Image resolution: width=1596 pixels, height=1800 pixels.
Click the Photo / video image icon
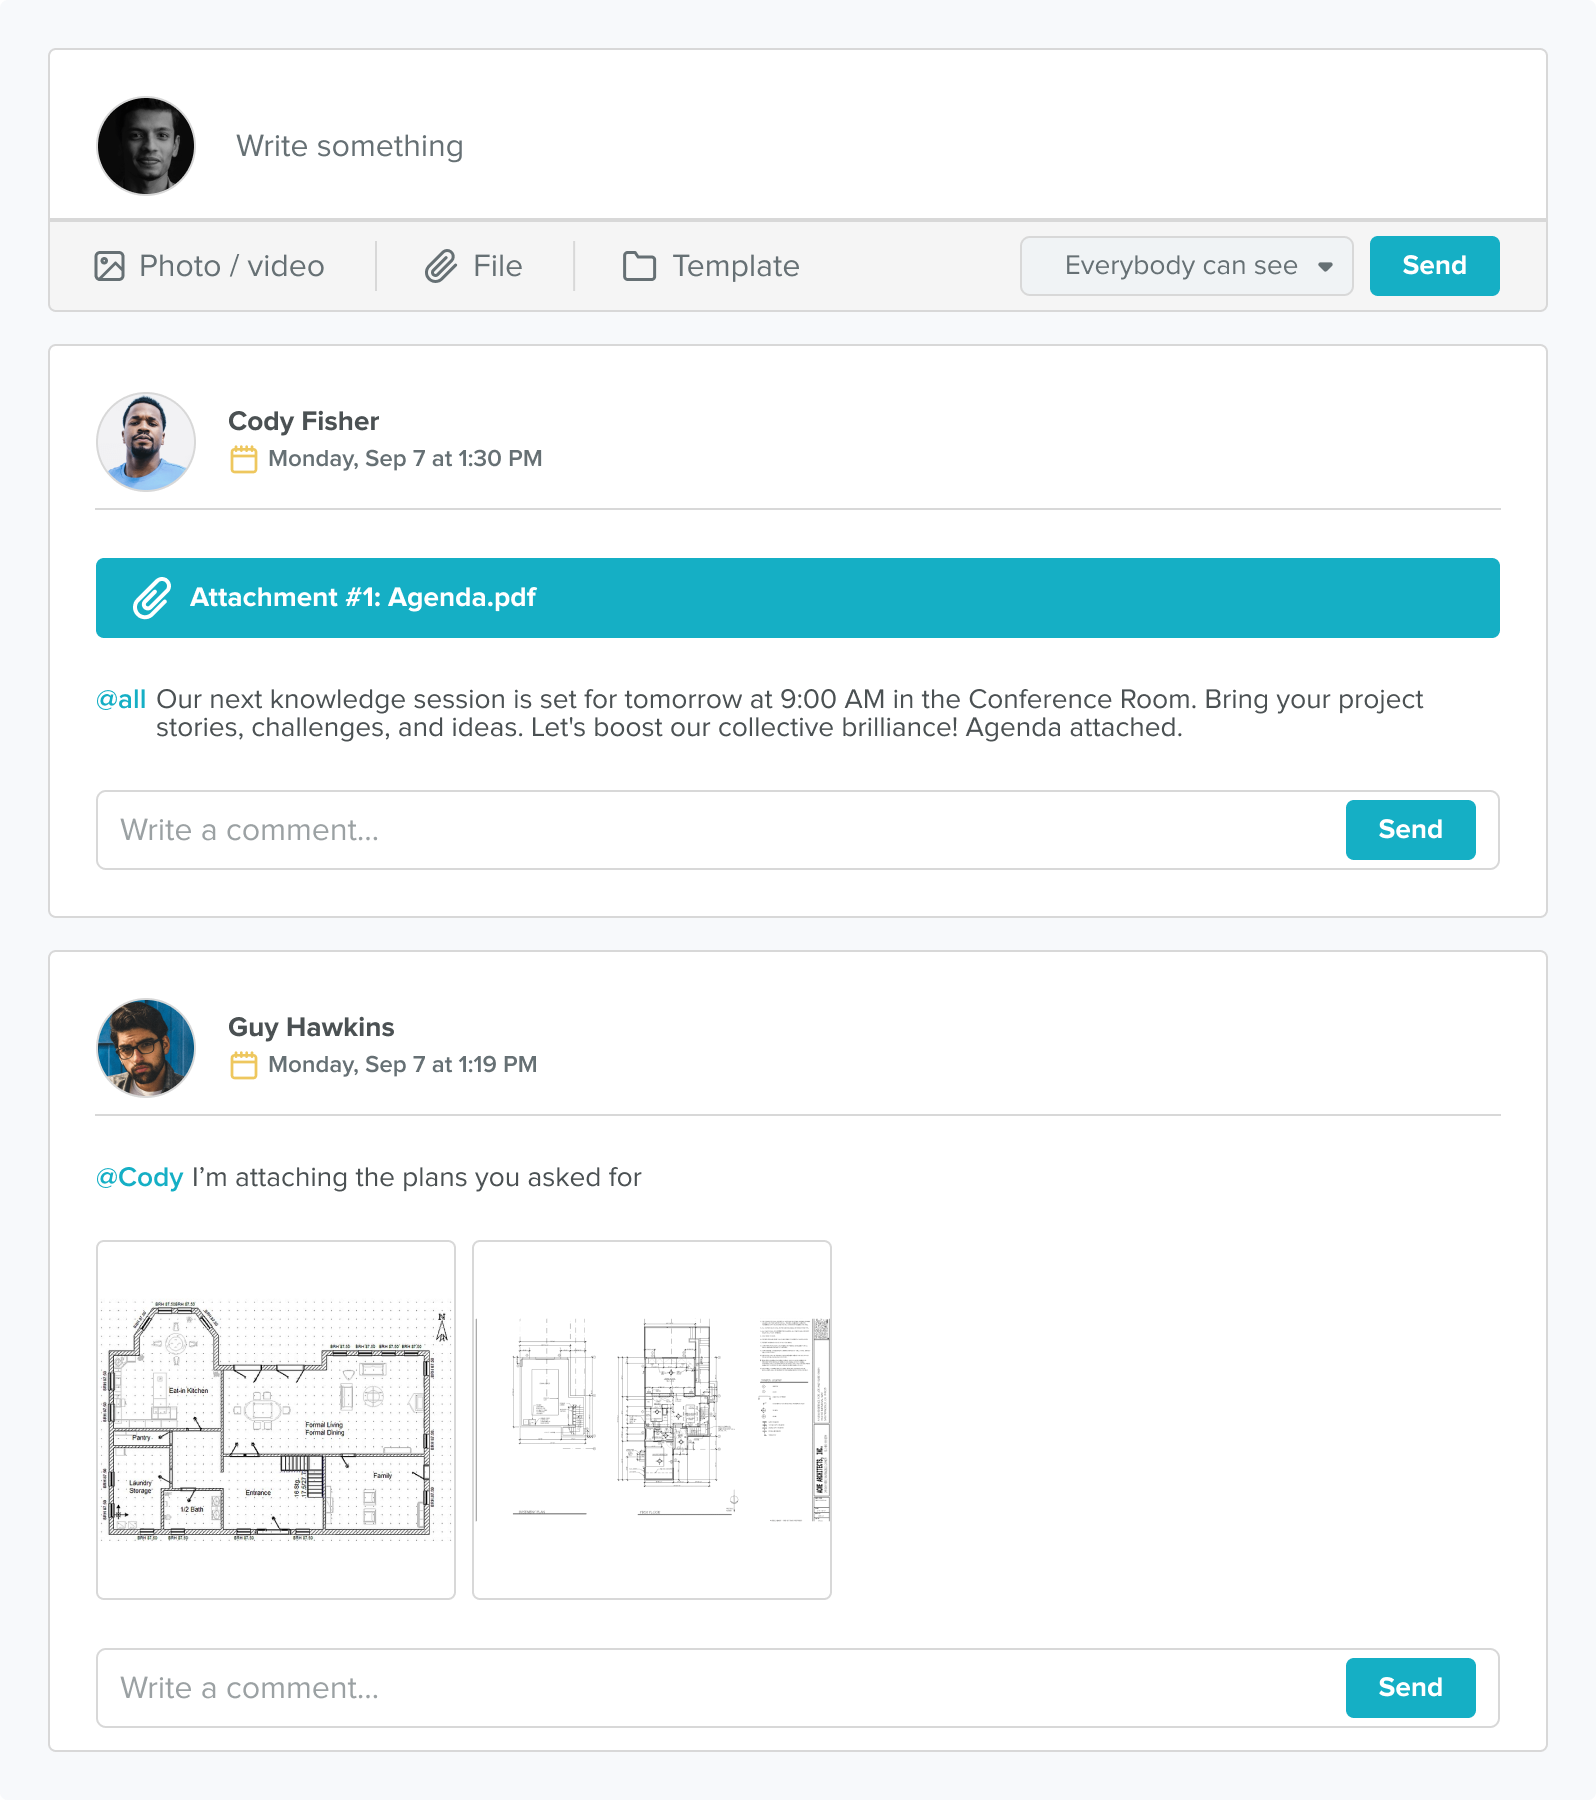pyautogui.click(x=110, y=266)
